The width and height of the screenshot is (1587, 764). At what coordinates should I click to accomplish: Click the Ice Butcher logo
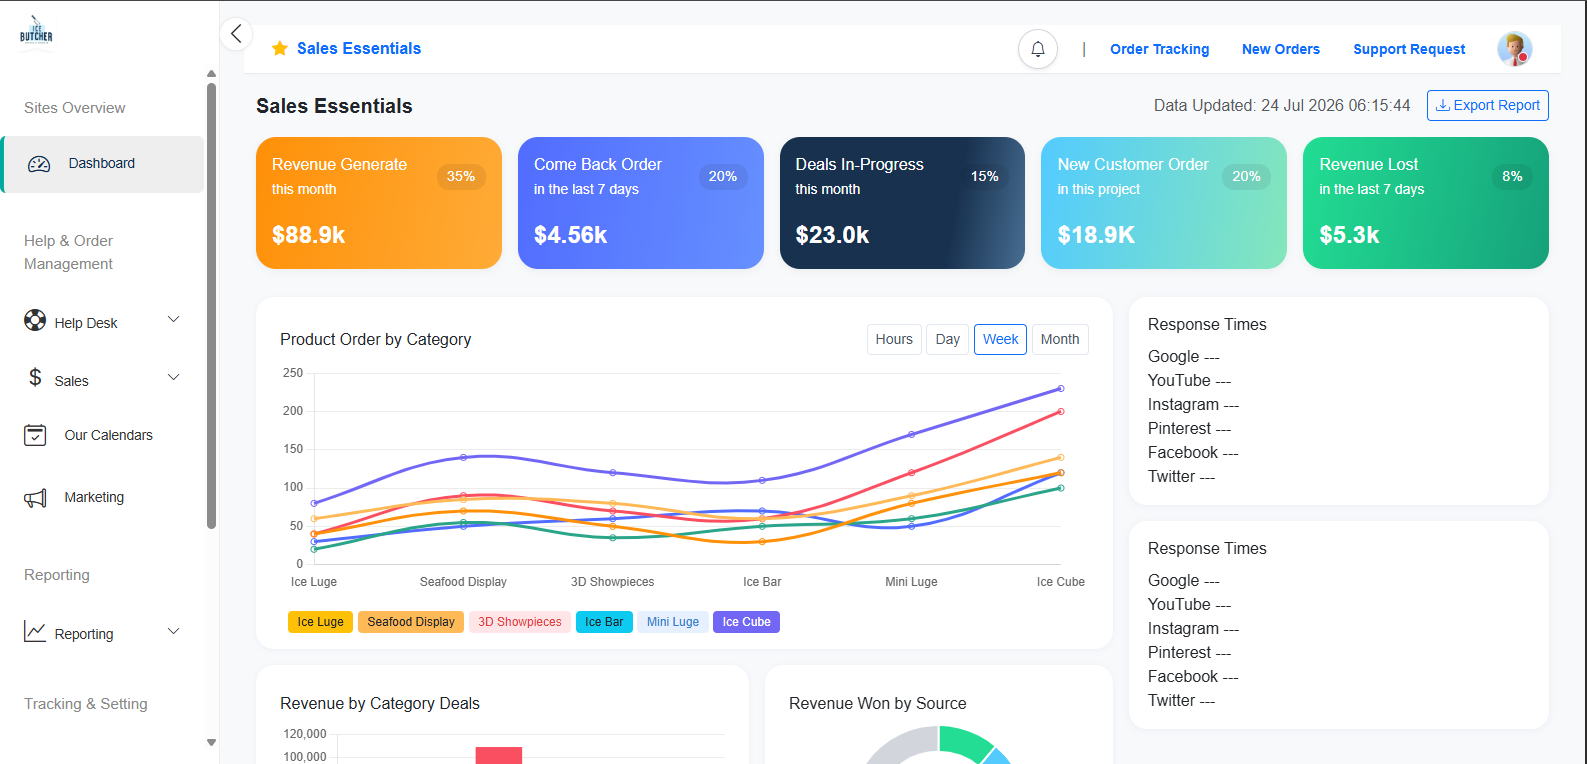point(36,31)
